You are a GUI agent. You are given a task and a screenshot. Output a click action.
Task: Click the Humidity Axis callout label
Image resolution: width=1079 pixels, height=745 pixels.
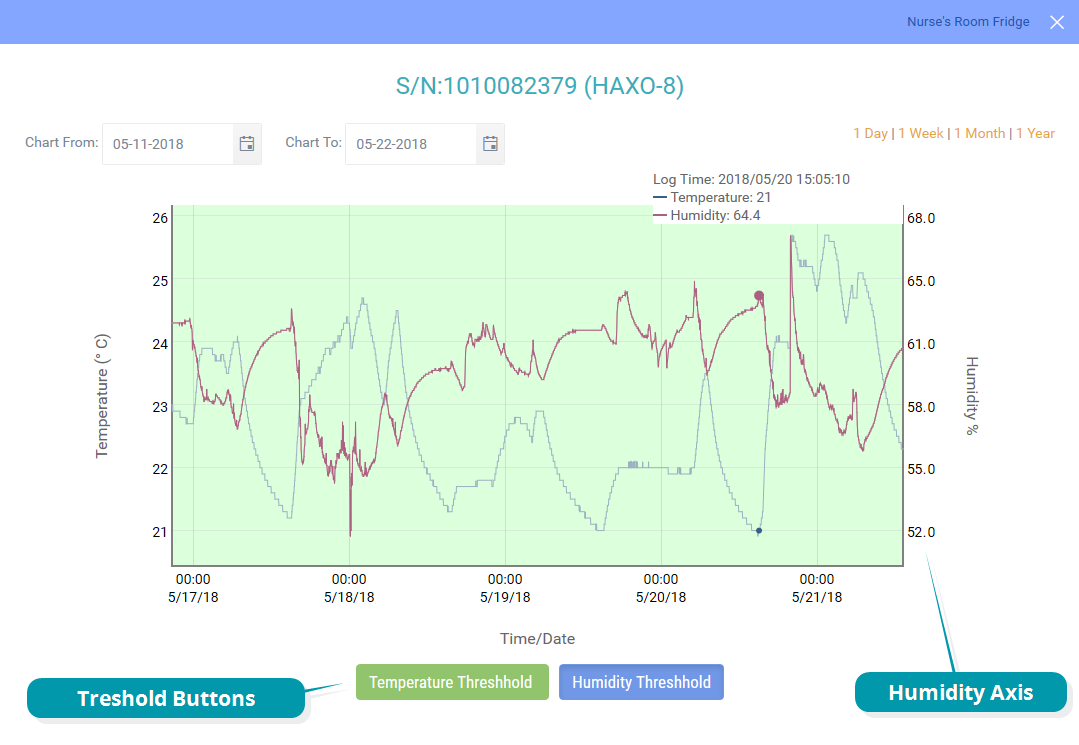coord(960,692)
